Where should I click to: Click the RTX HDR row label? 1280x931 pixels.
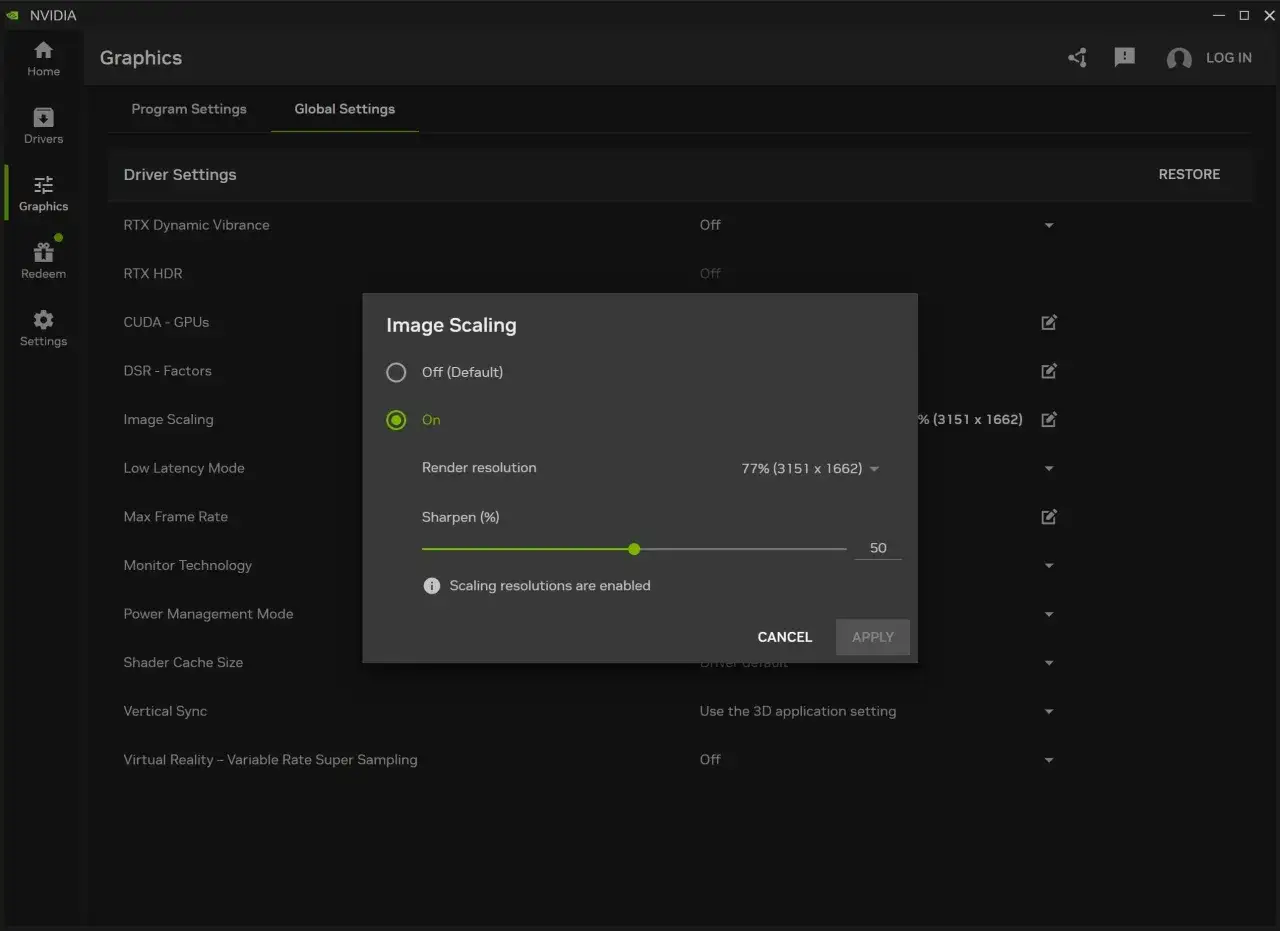[153, 274]
